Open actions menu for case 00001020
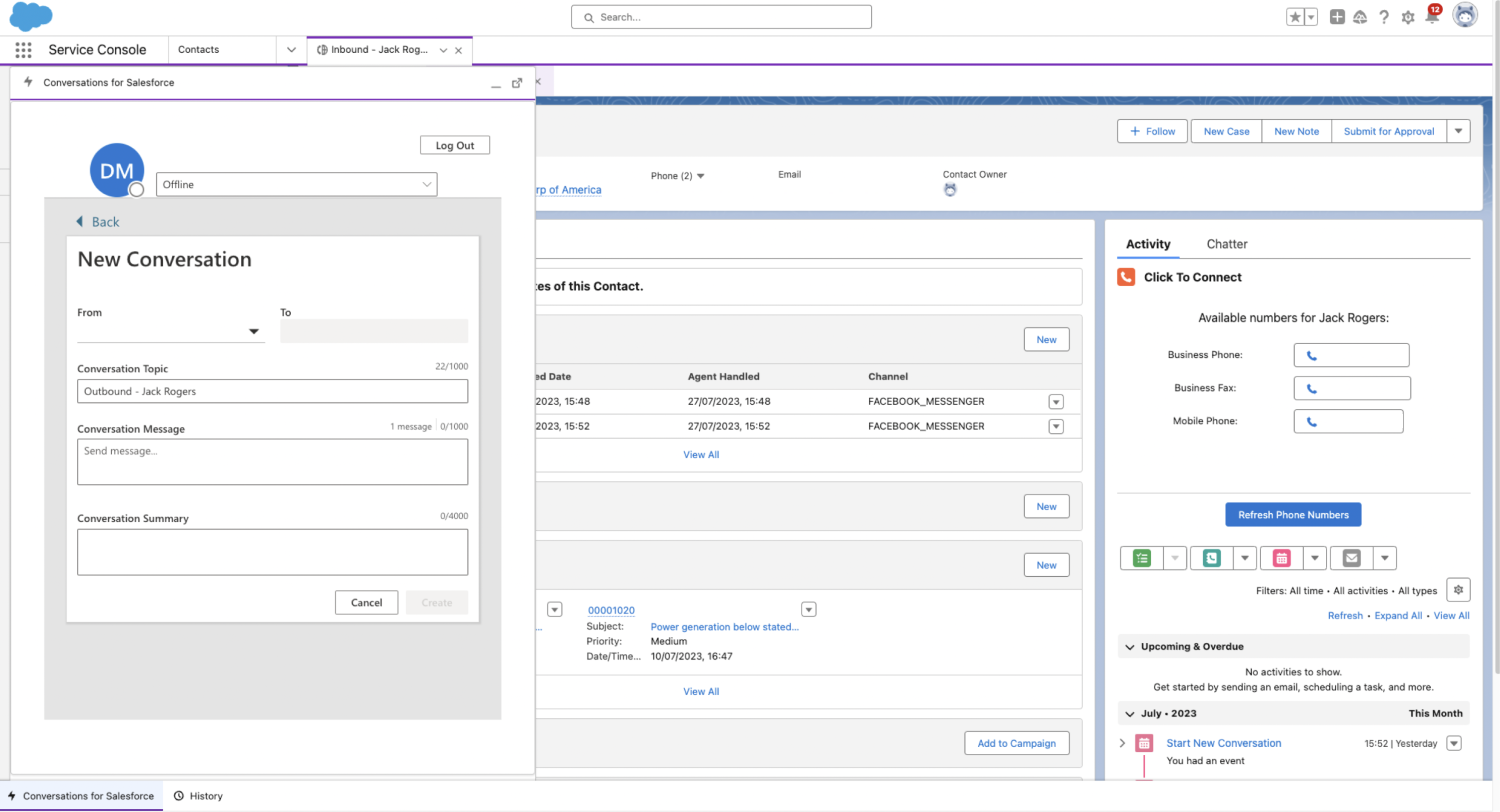The image size is (1500, 812). tap(809, 609)
